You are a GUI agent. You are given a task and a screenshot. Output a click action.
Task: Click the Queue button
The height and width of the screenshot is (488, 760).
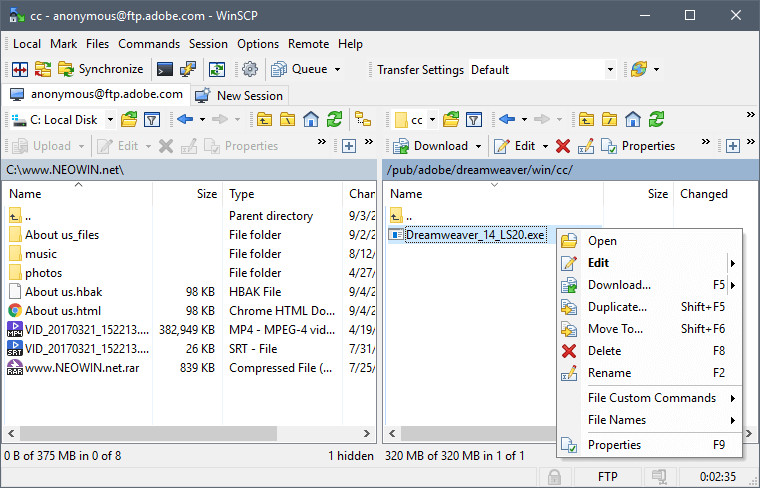pos(299,69)
